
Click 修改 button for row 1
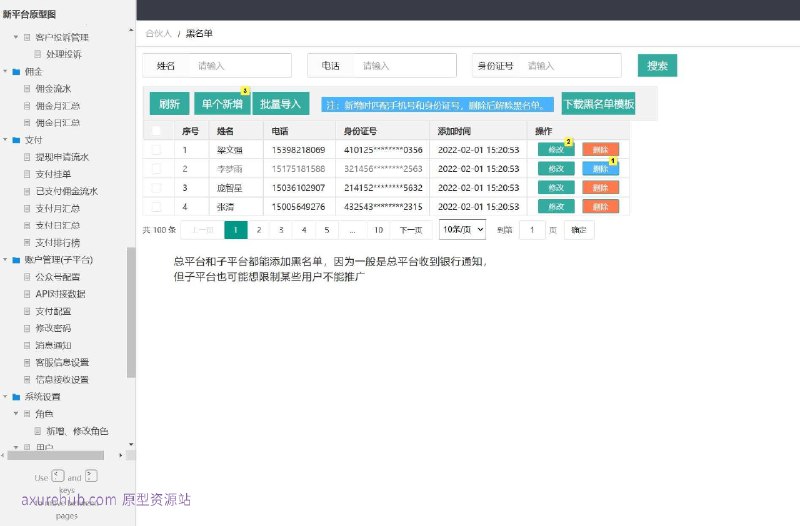point(556,149)
